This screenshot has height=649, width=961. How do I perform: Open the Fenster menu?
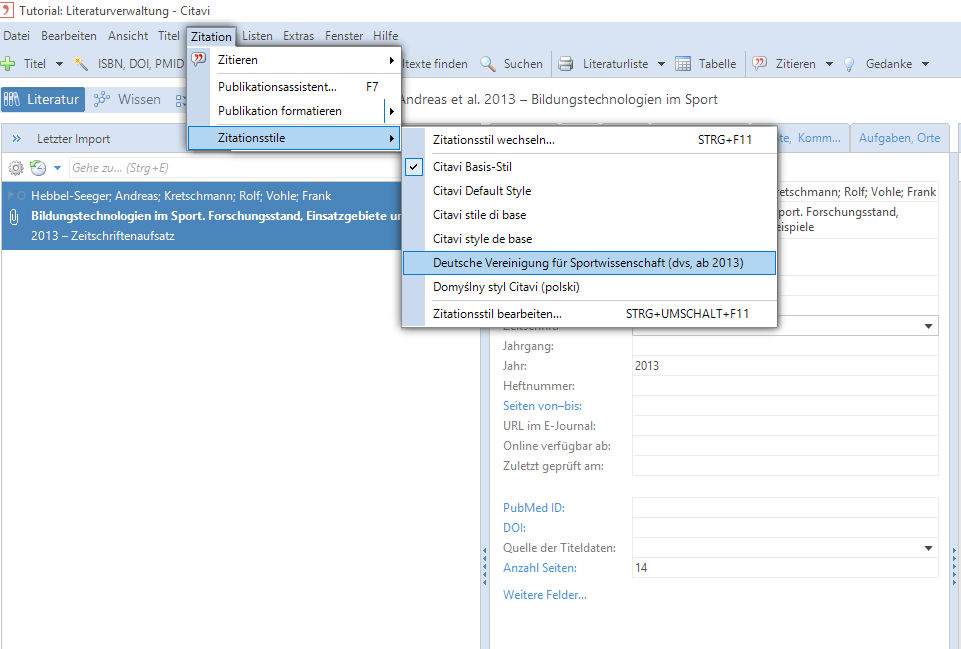pyautogui.click(x=344, y=36)
